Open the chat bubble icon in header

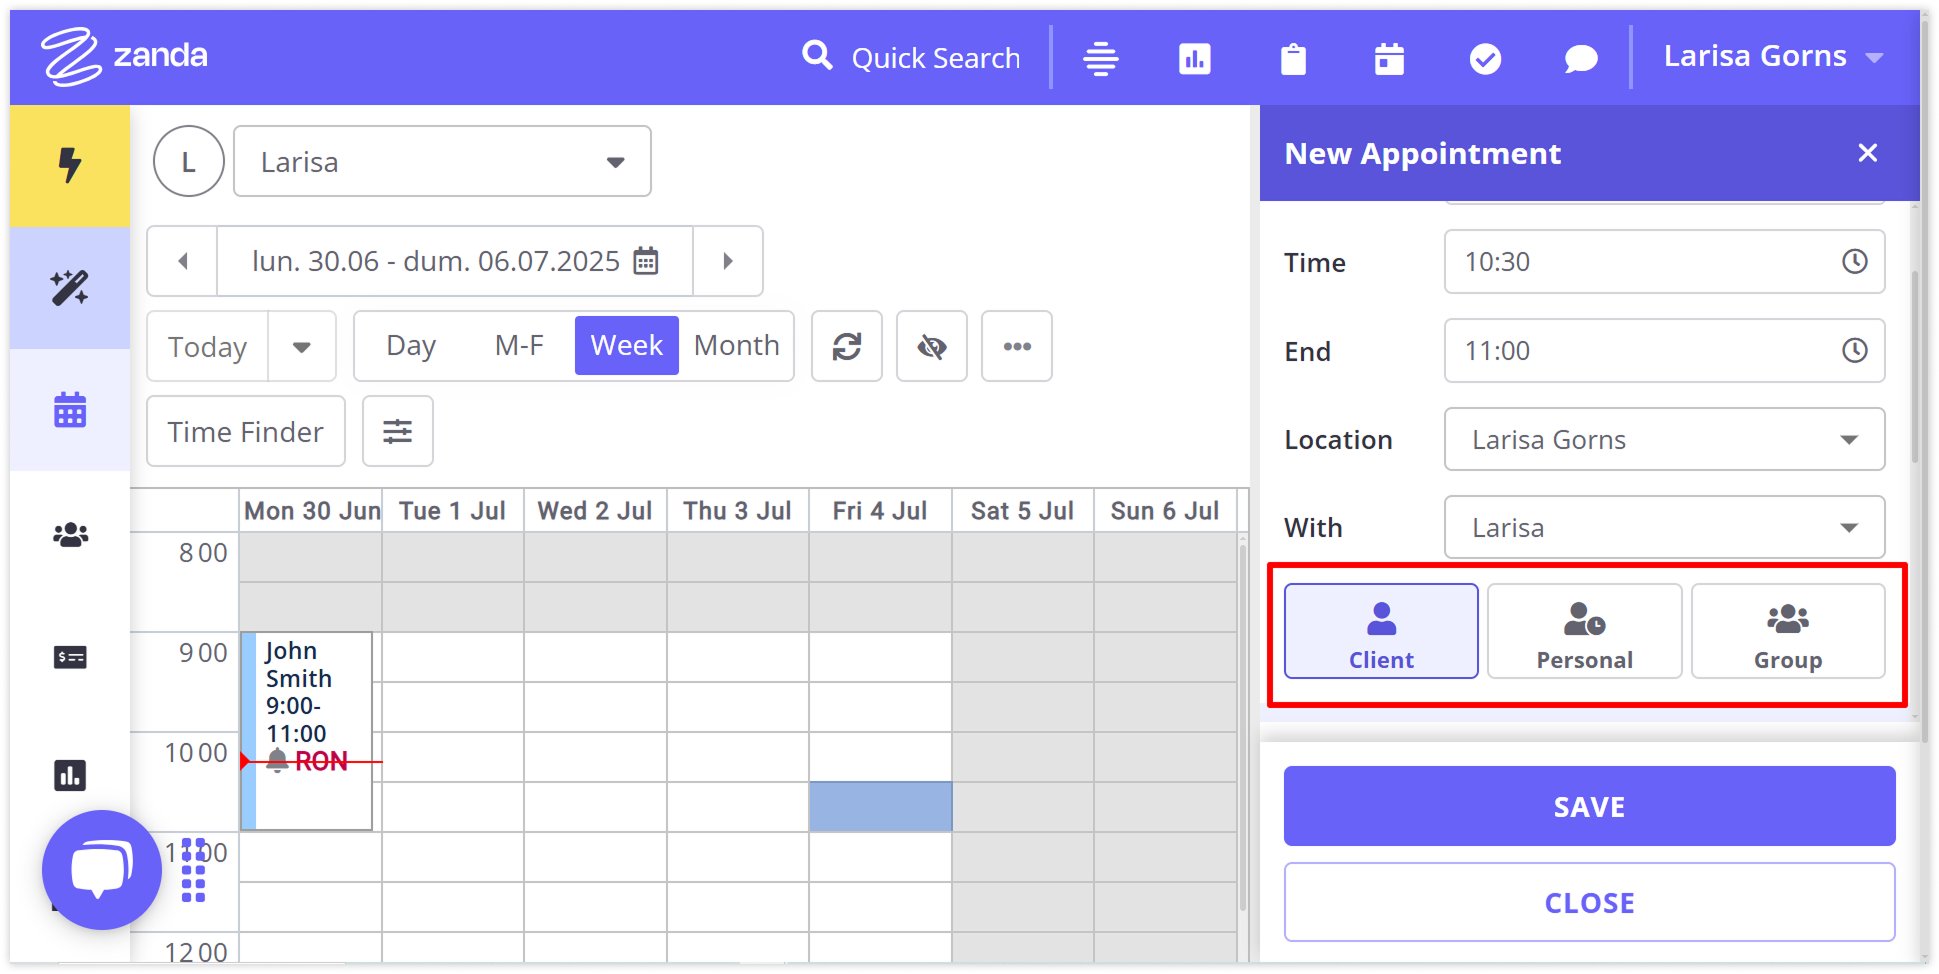click(x=1580, y=59)
